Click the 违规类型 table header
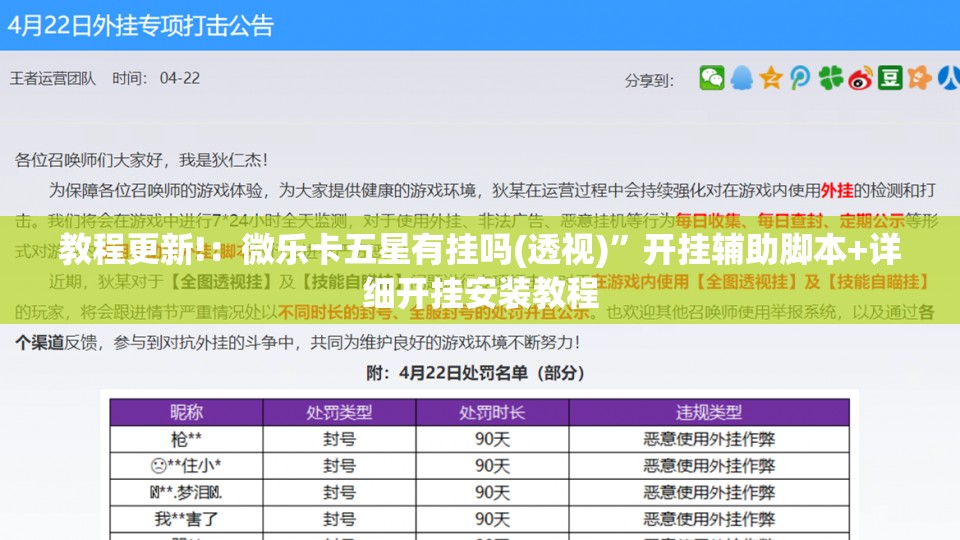This screenshot has height=540, width=960. [709, 412]
